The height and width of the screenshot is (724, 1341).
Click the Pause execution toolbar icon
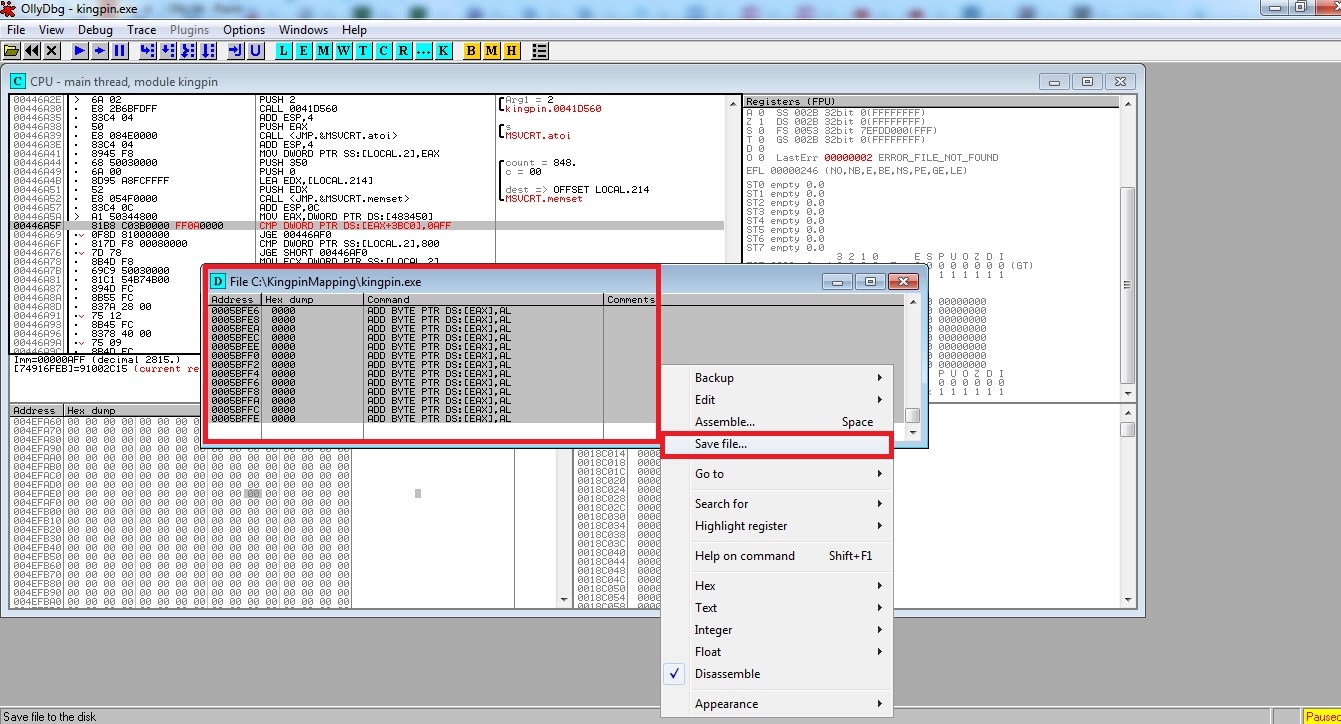[x=120, y=50]
